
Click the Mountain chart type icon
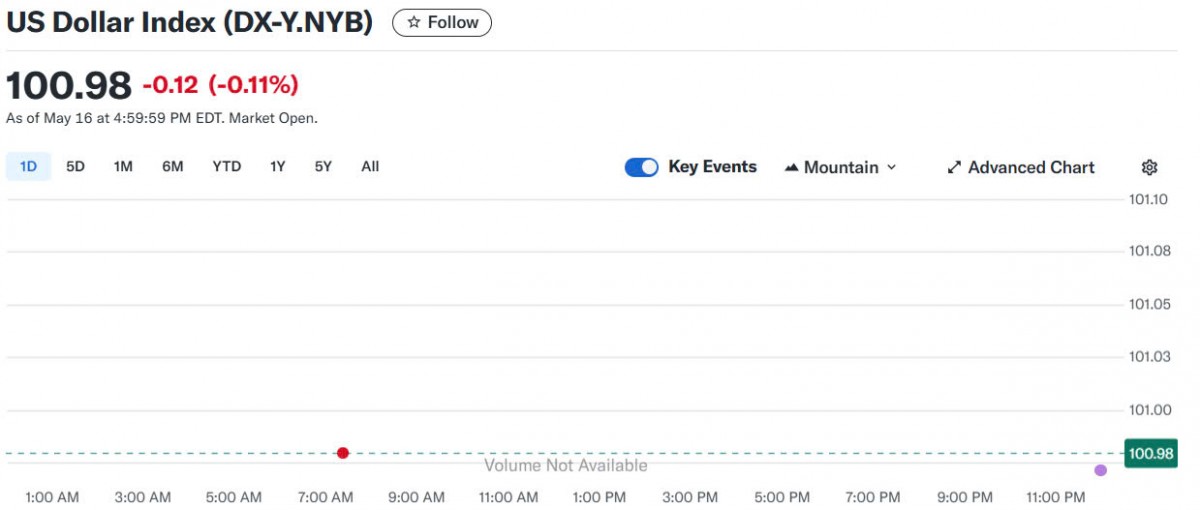click(x=792, y=167)
